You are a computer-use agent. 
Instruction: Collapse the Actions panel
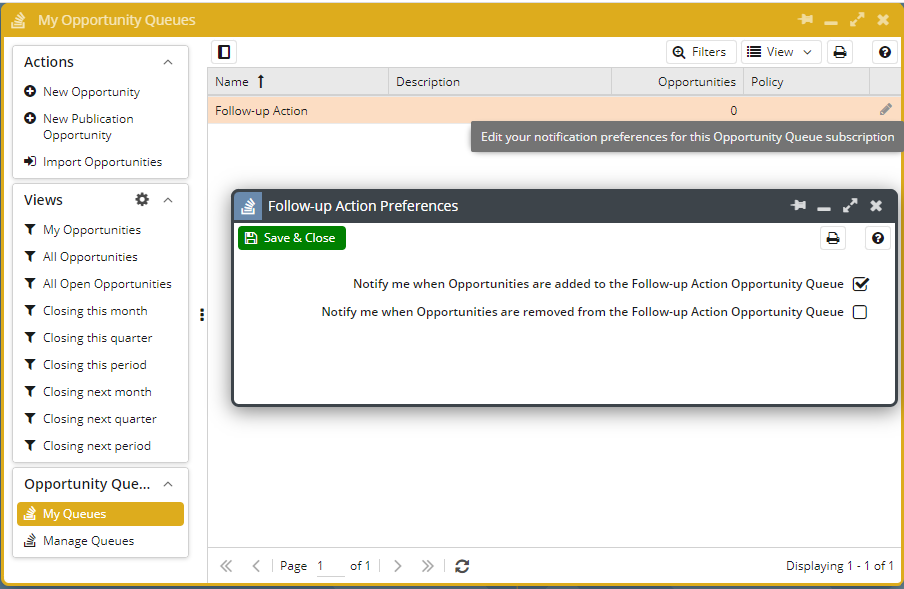click(167, 61)
